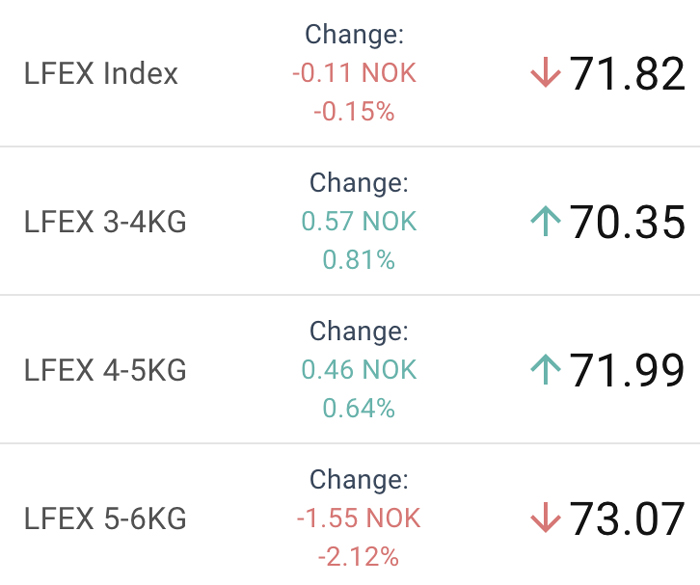
Task: Click the green up arrow beside 70.35
Action: 545,221
